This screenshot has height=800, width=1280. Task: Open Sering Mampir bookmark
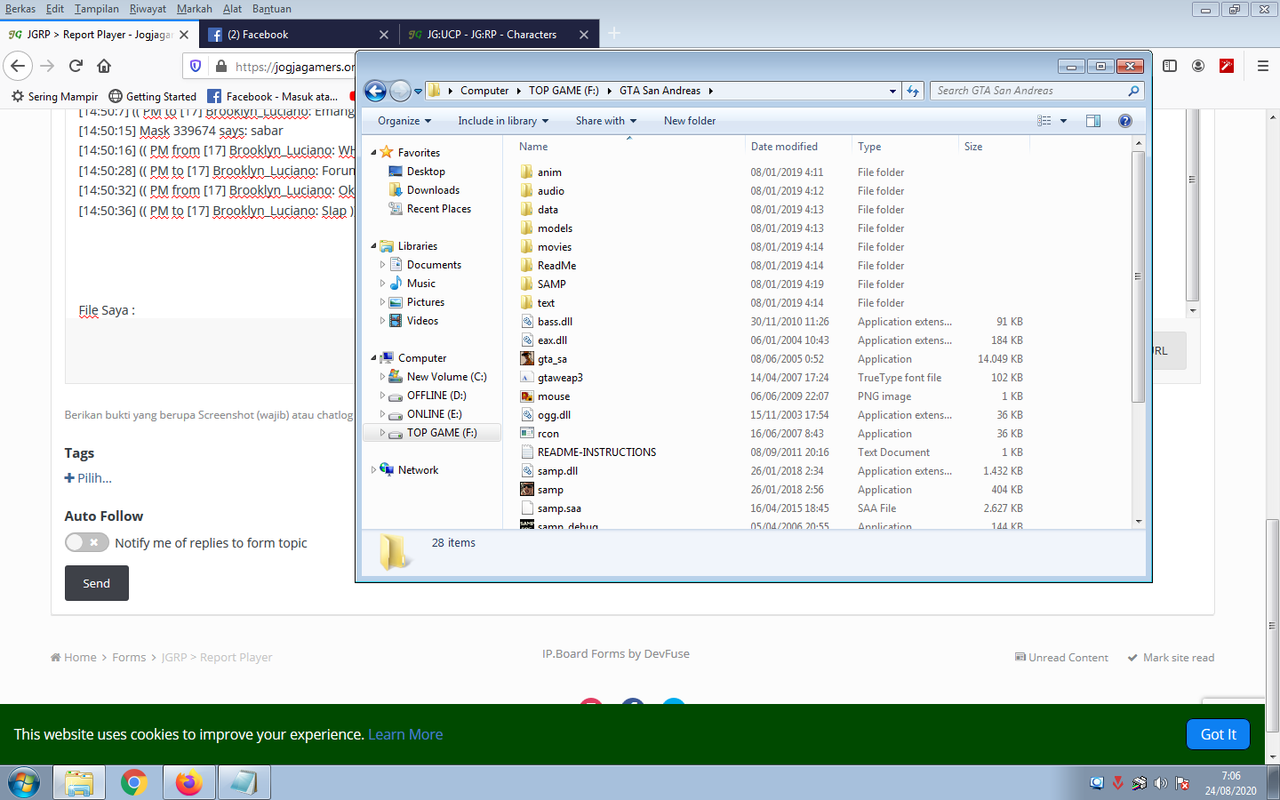(x=55, y=97)
